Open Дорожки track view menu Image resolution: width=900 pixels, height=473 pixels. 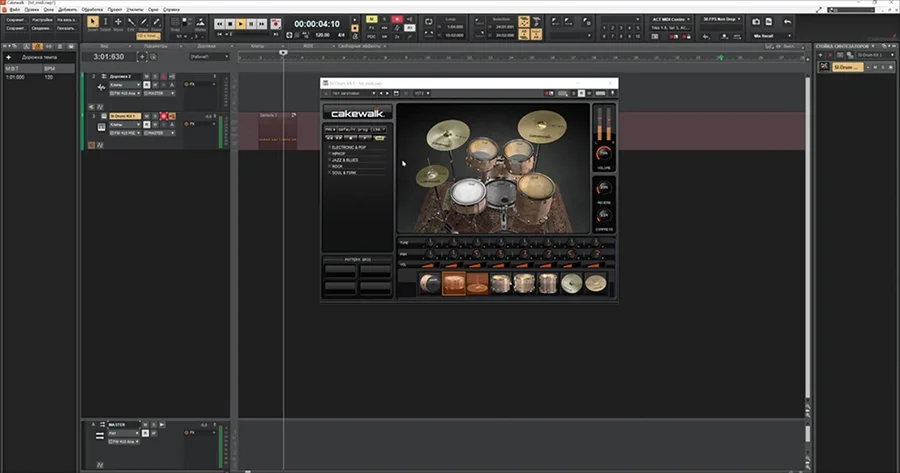point(207,46)
